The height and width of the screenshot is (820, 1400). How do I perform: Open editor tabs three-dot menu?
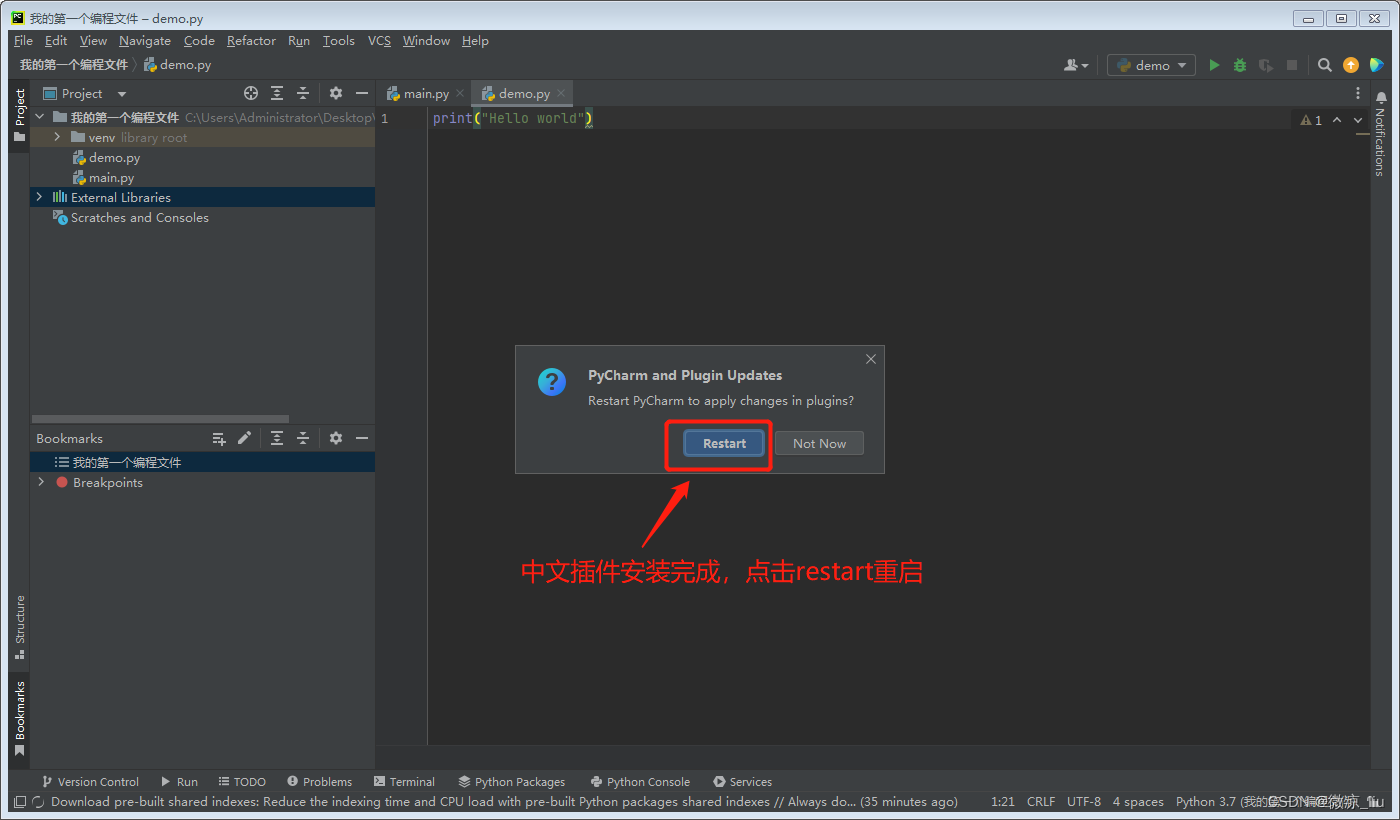(x=1358, y=93)
